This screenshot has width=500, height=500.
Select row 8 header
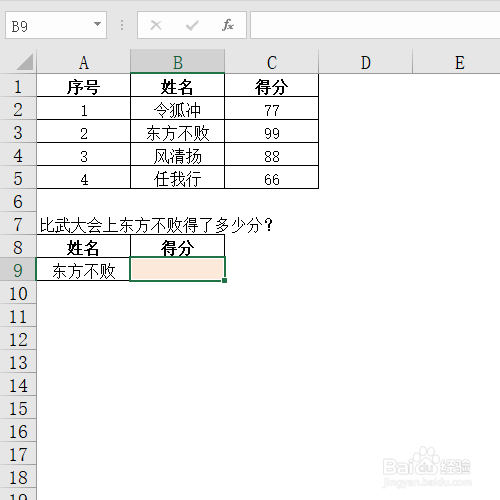18,247
